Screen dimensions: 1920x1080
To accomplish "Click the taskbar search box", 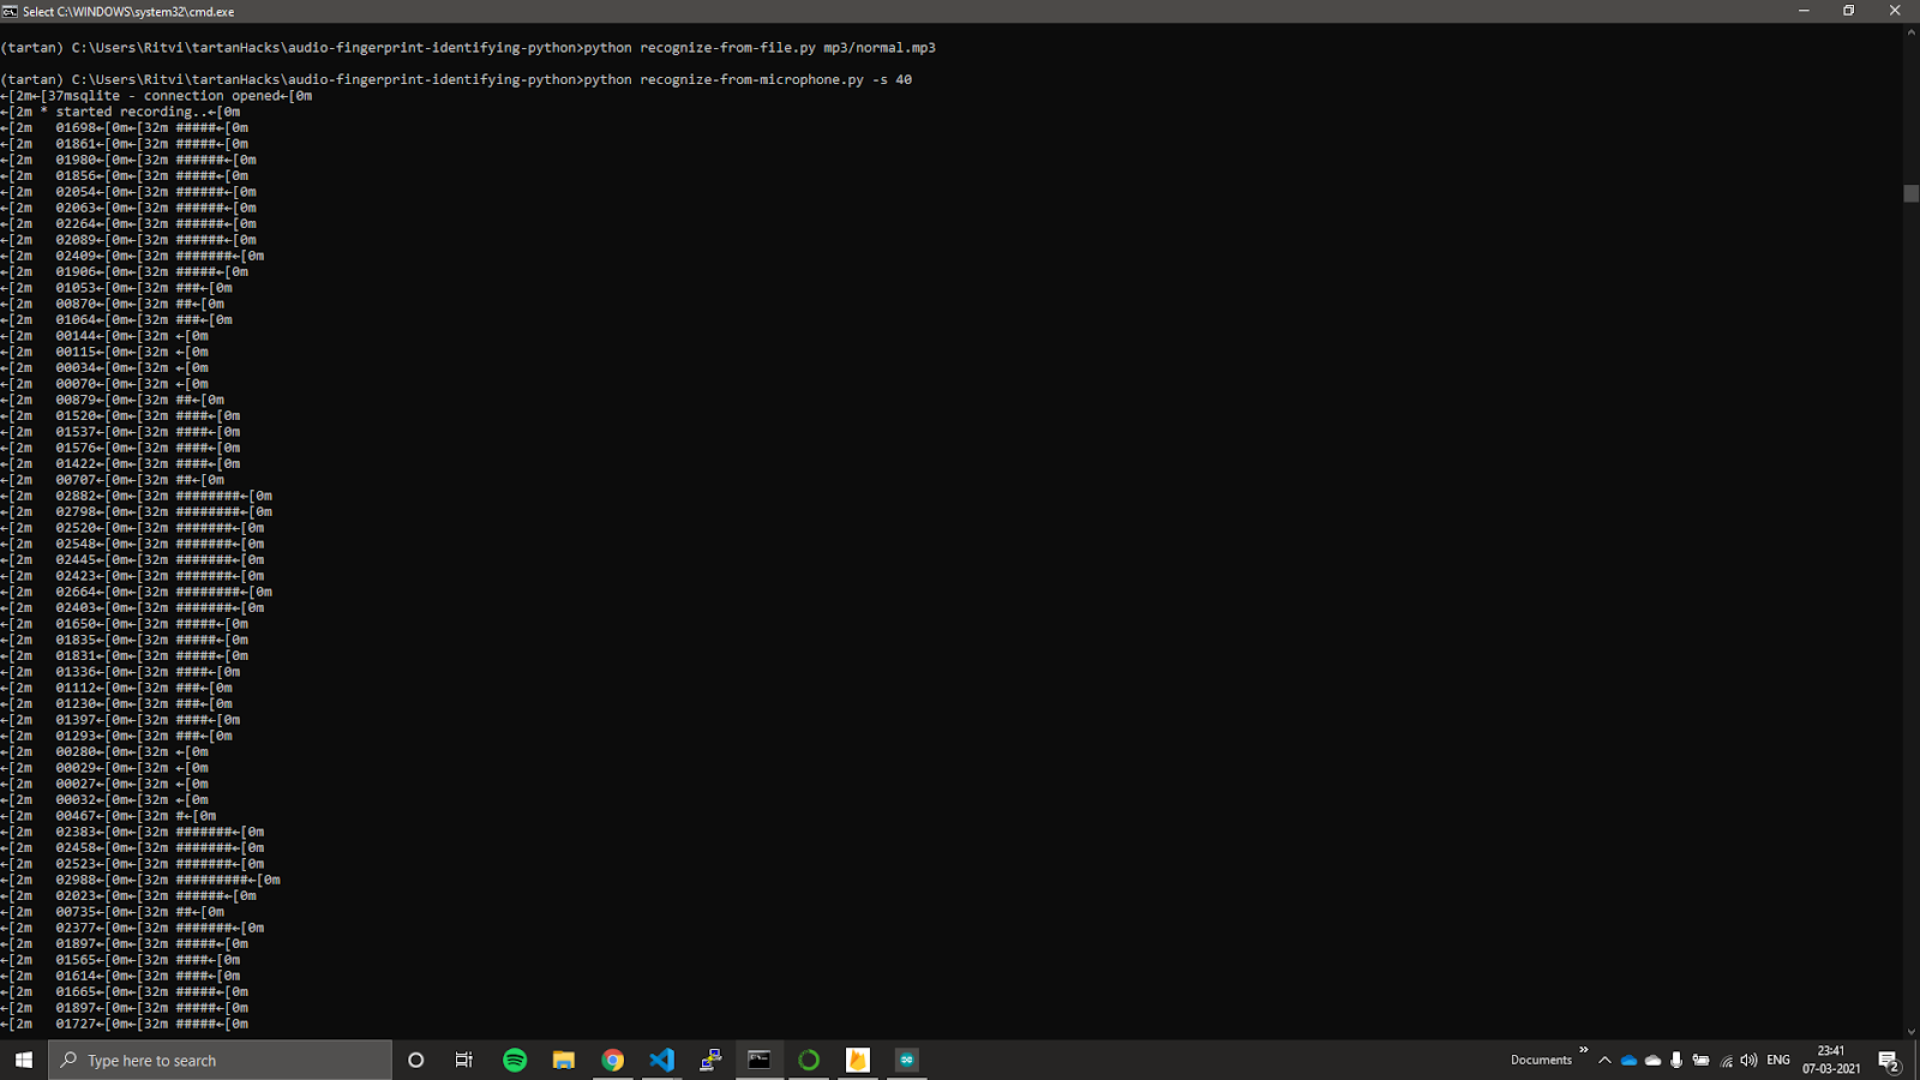I will (x=220, y=1060).
